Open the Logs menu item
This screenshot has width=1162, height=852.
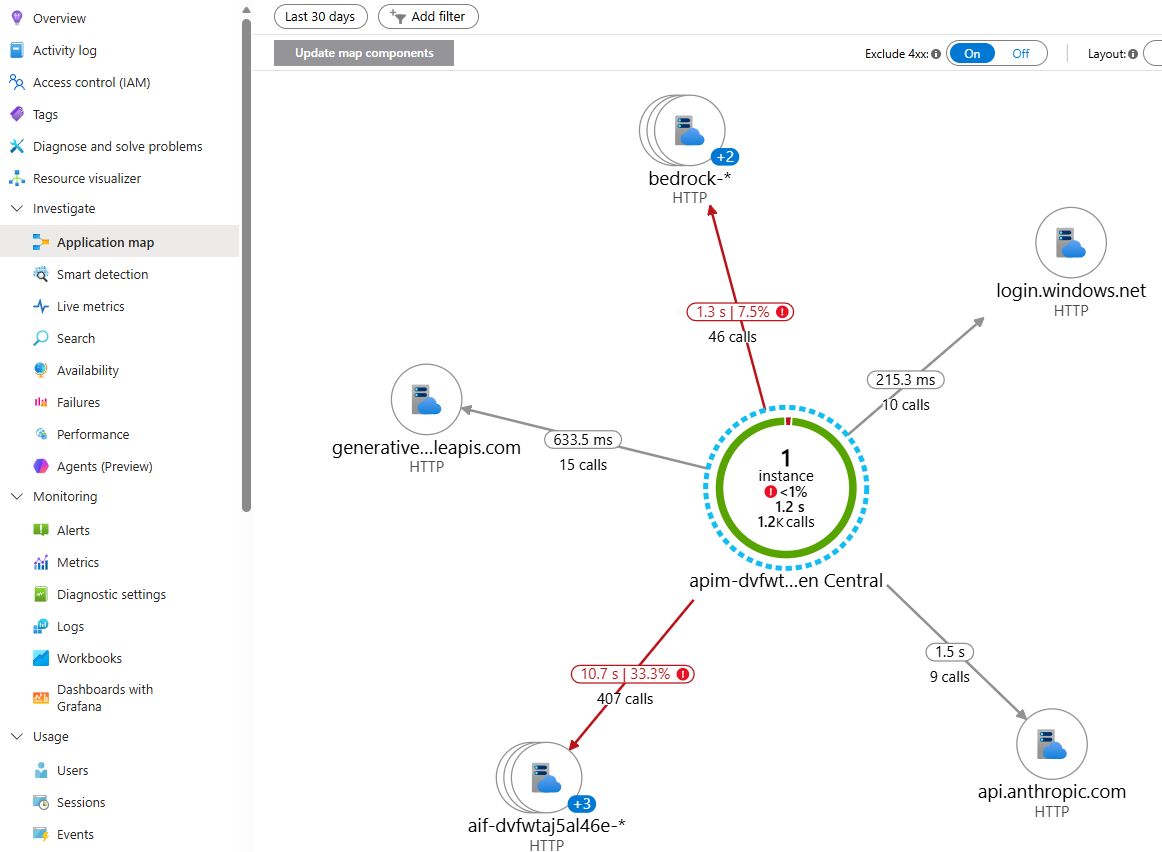click(120, 626)
